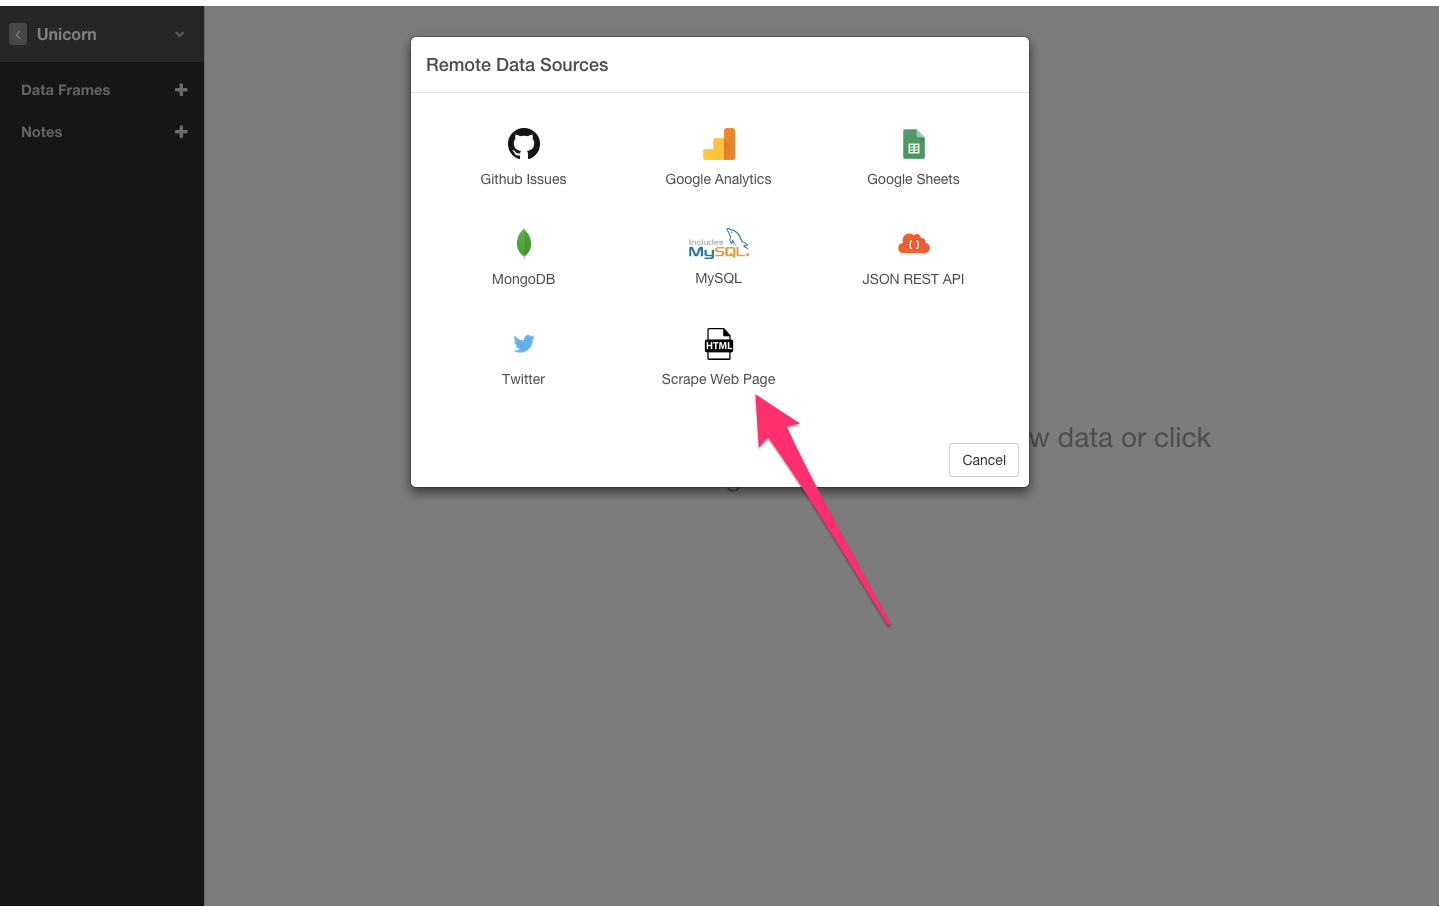Click the MongoDB label
Screen dimensions: 1439x907
pyautogui.click(x=523, y=279)
